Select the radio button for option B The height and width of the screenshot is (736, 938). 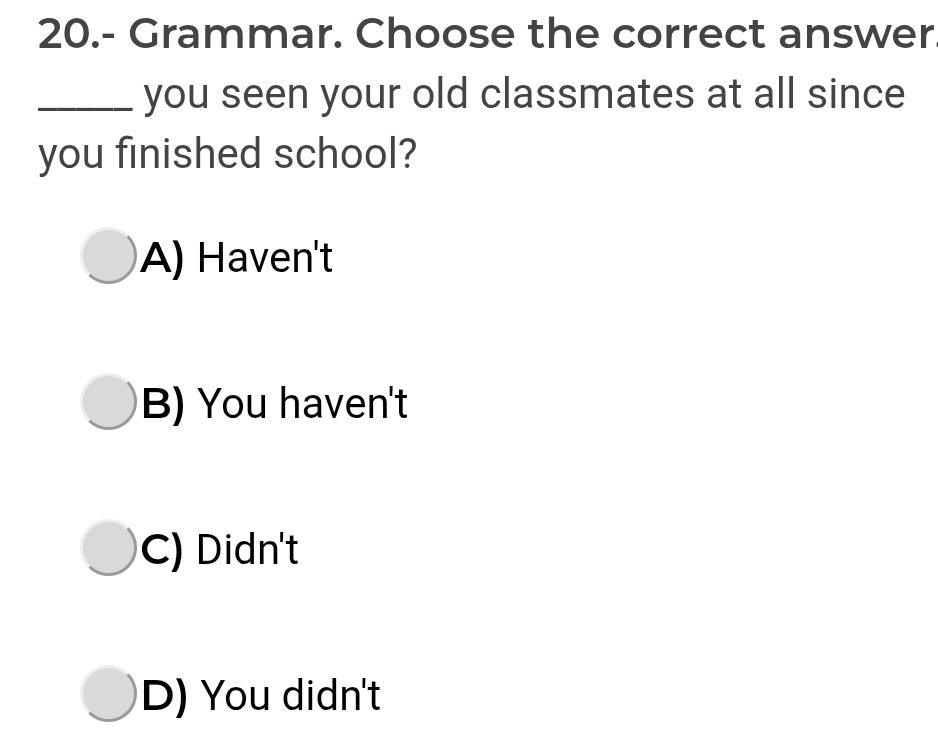(x=108, y=402)
